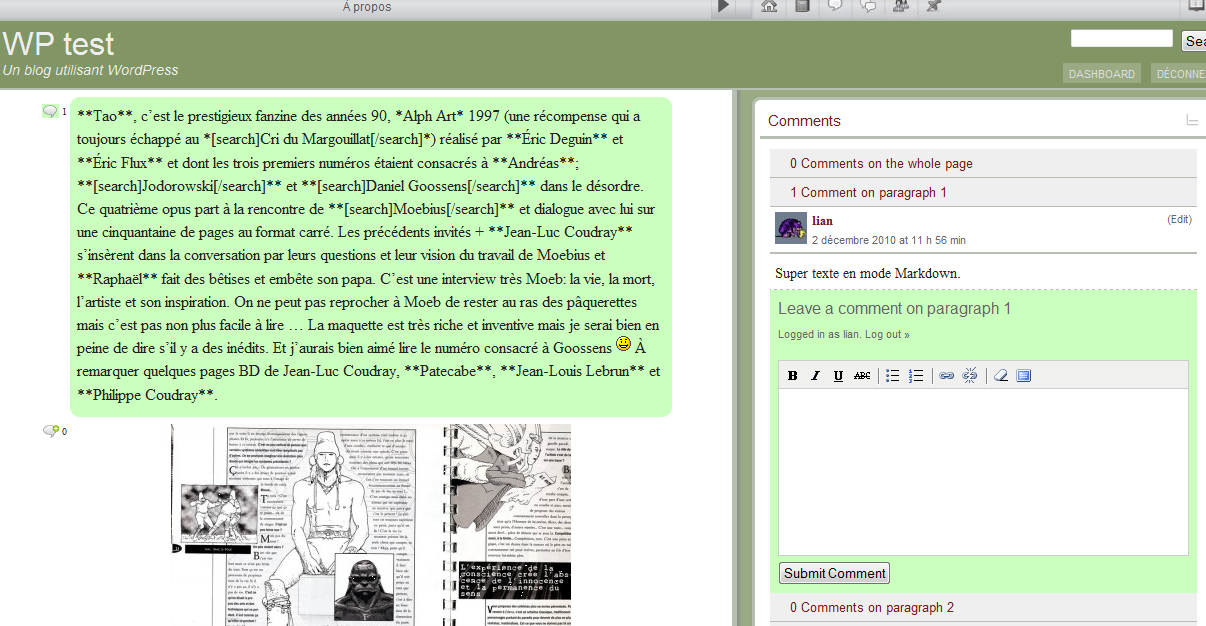Click the pushpin icon in top toolbar
Image resolution: width=1206 pixels, height=626 pixels.
(933, 7)
